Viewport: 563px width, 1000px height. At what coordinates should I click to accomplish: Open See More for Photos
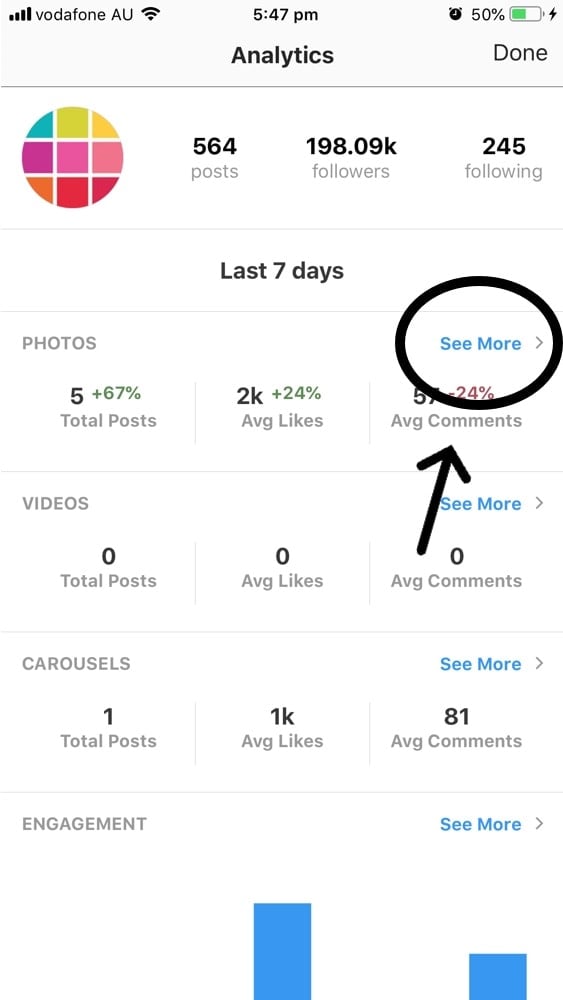[x=481, y=344]
